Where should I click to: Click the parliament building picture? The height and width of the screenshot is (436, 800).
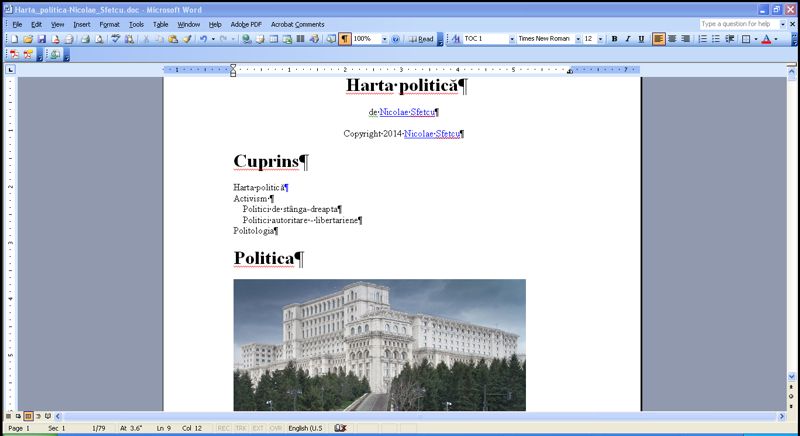[x=380, y=345]
